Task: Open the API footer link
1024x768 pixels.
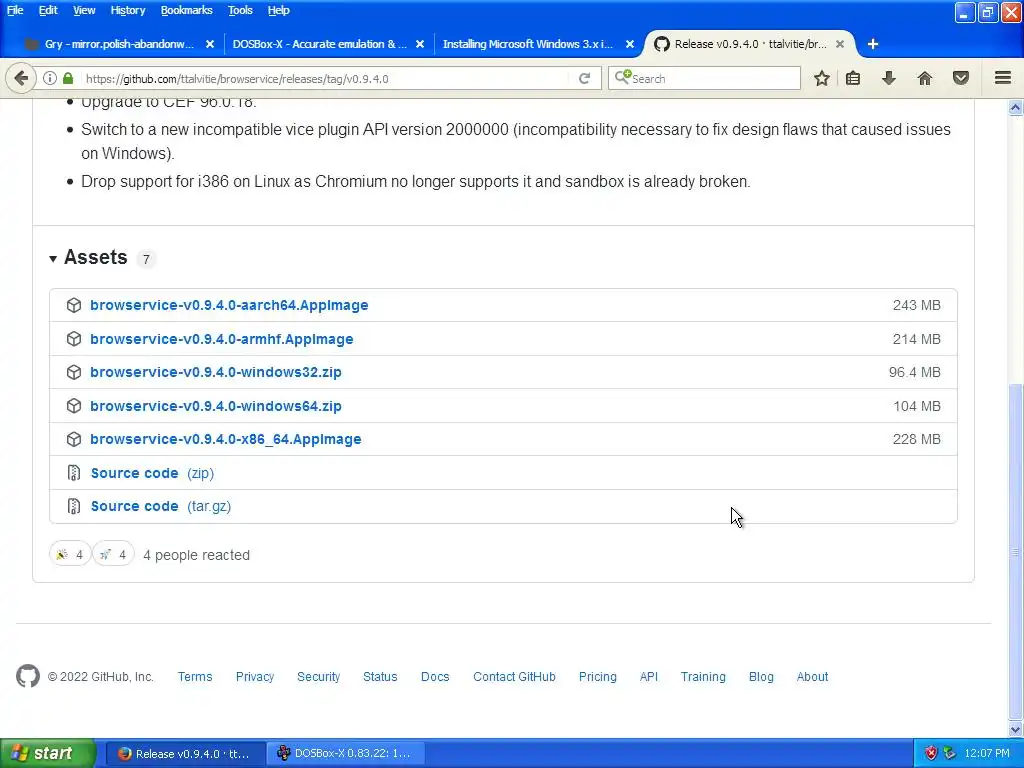Action: [x=648, y=677]
